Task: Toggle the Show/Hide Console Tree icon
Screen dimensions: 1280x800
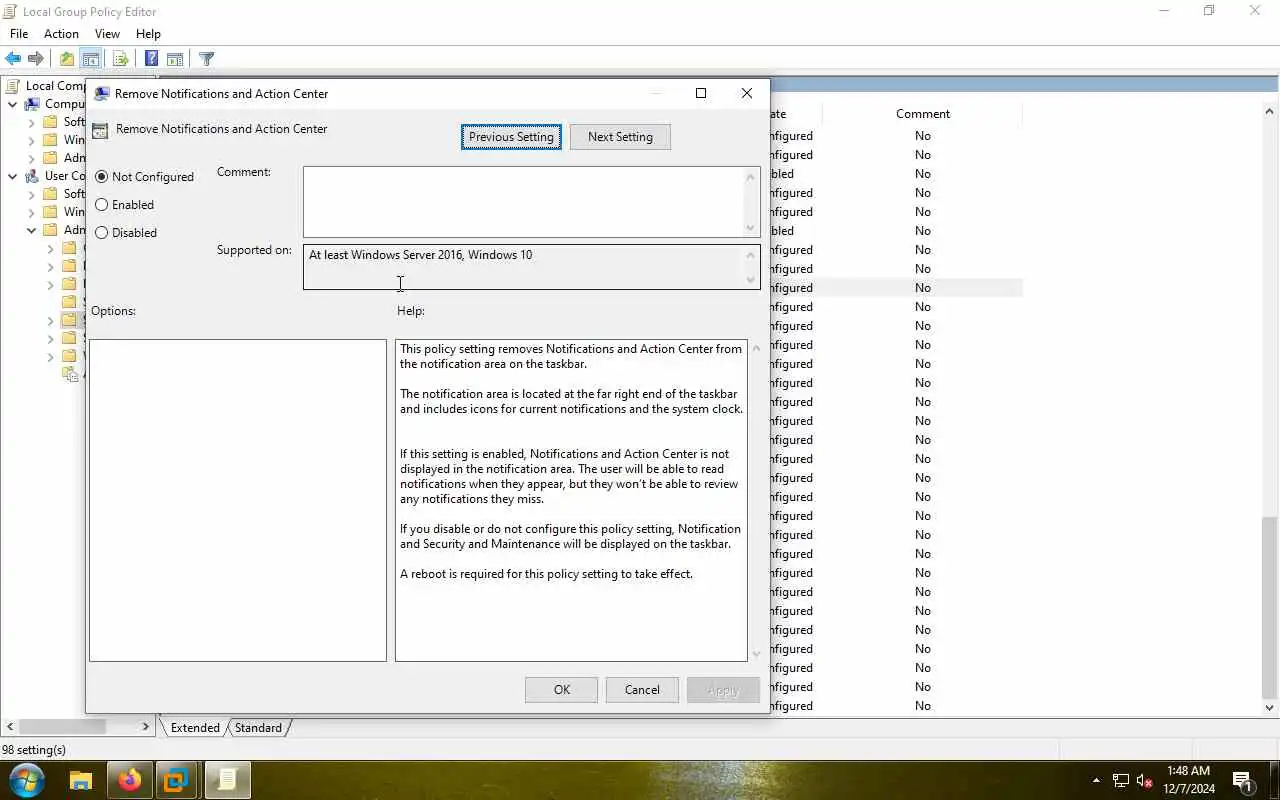Action: point(91,59)
